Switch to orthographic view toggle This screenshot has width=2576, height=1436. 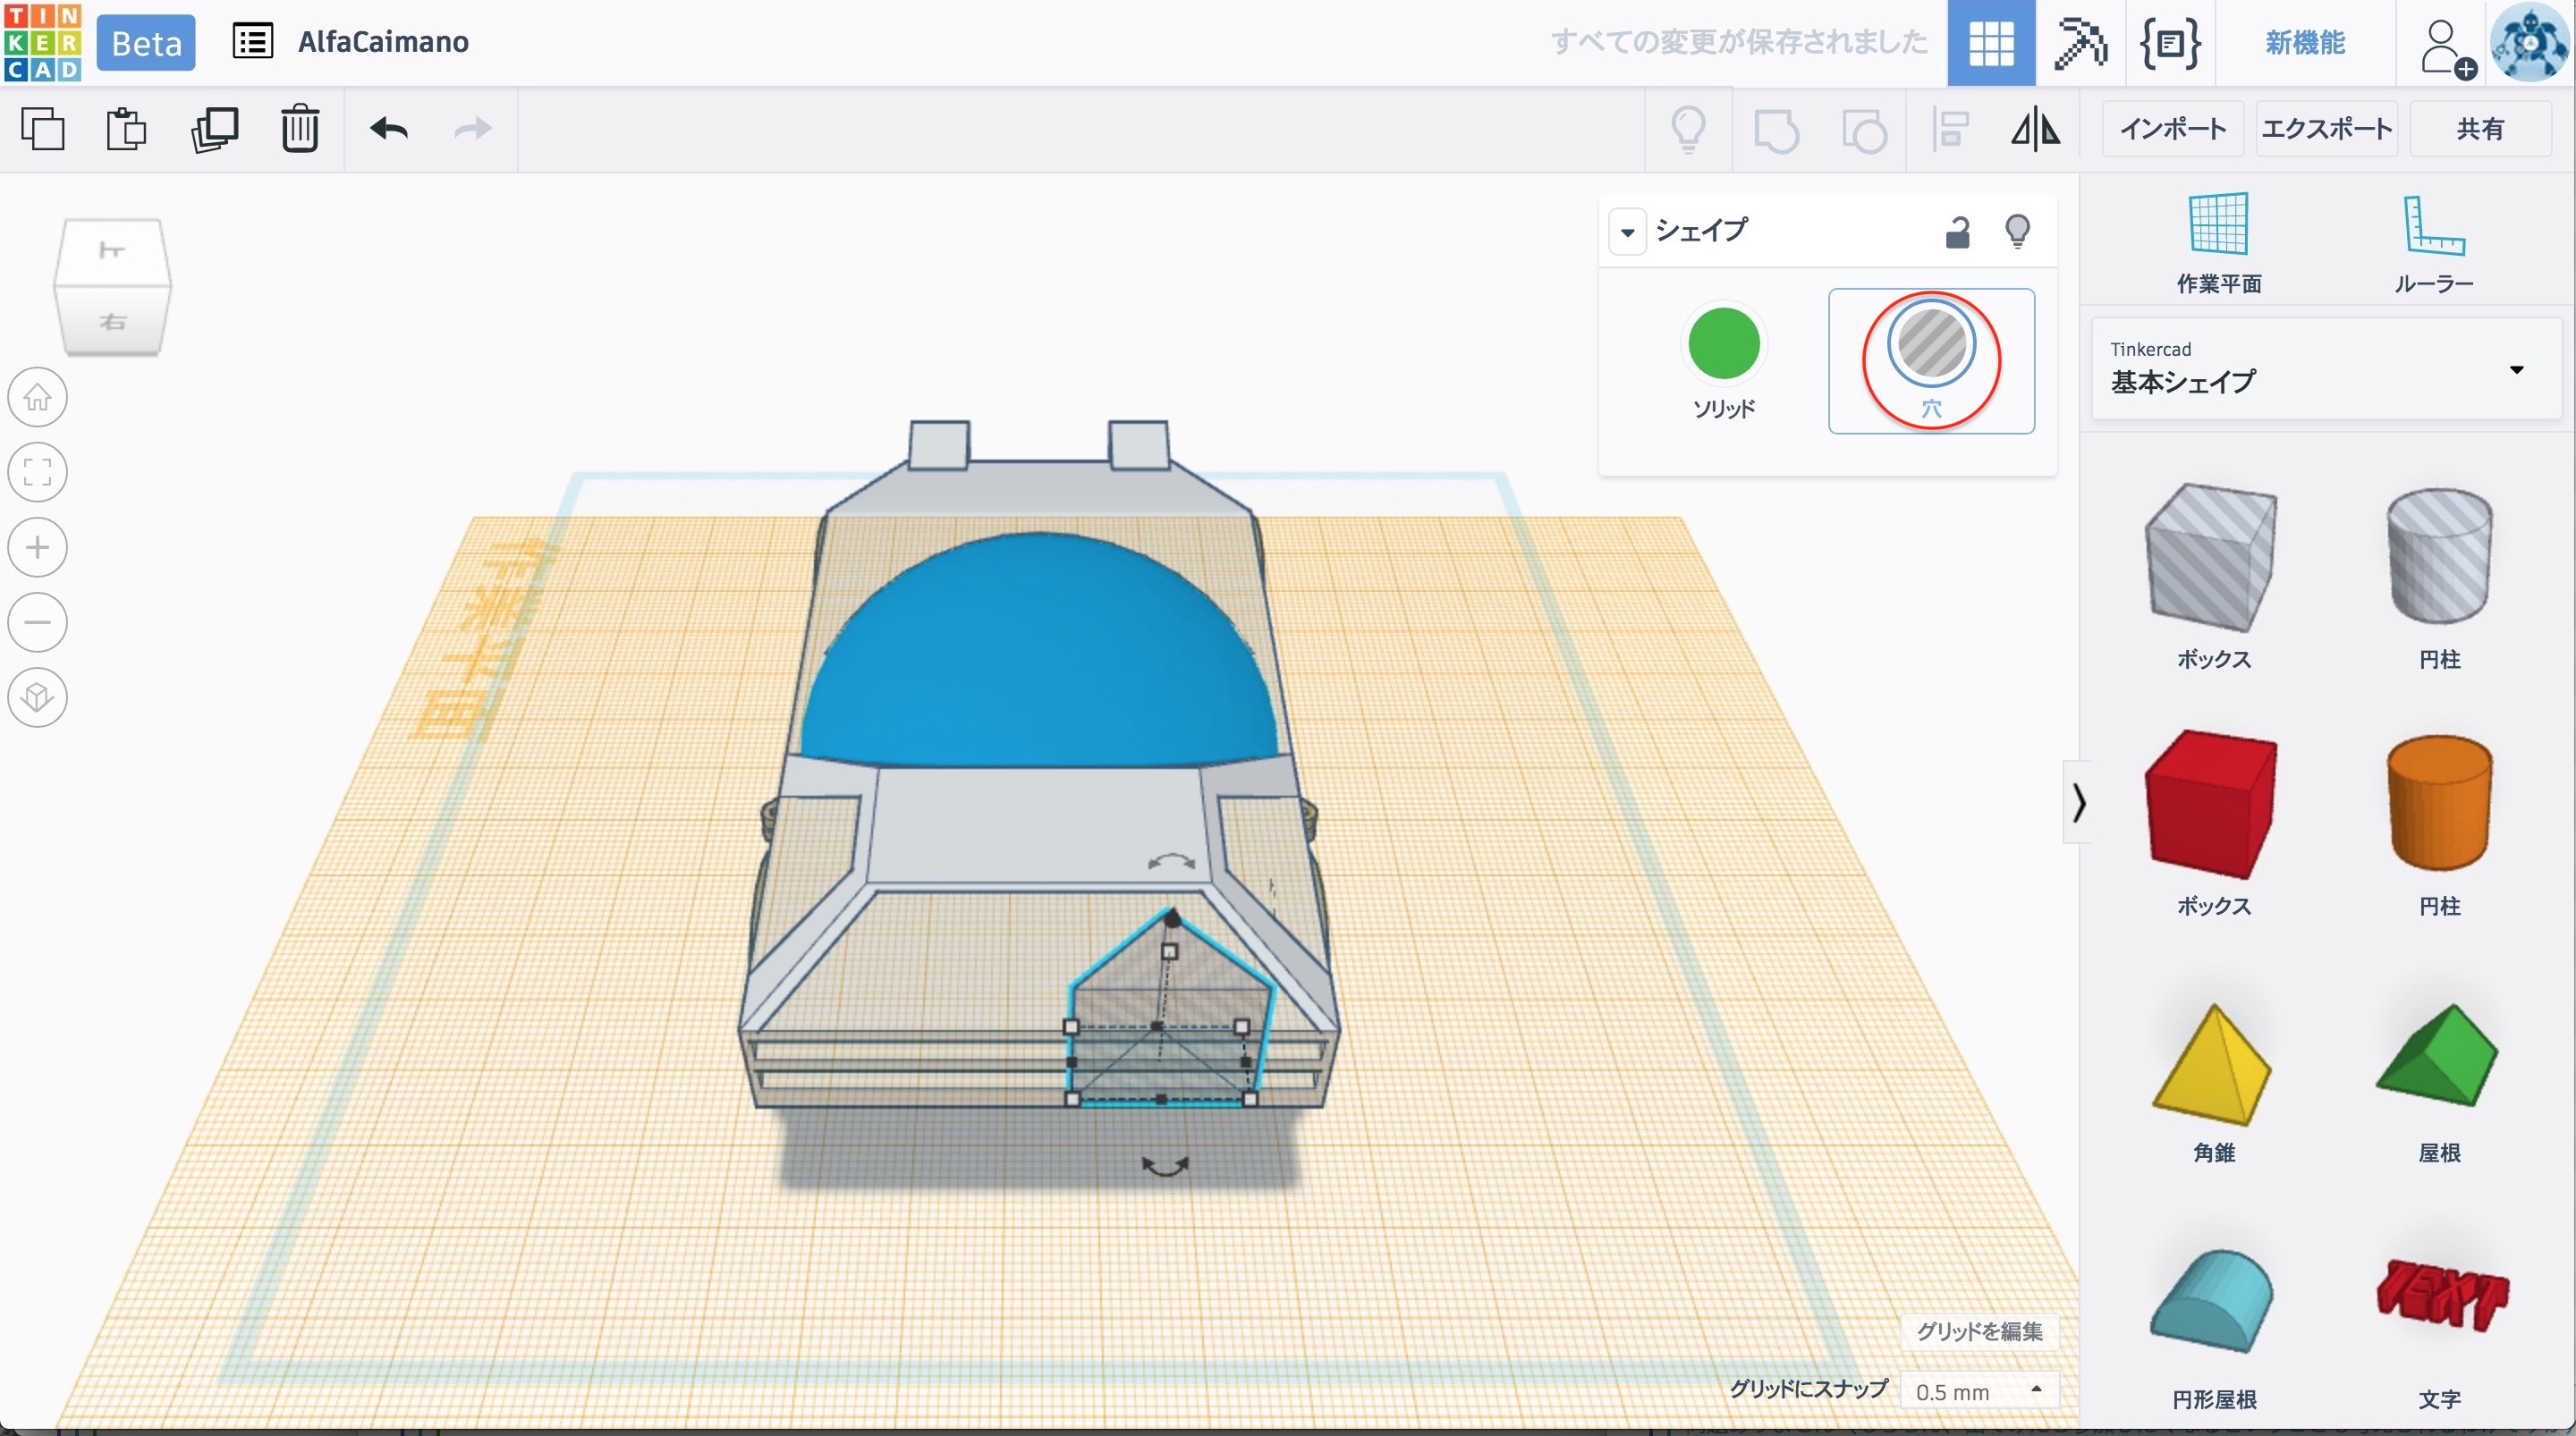[x=38, y=697]
